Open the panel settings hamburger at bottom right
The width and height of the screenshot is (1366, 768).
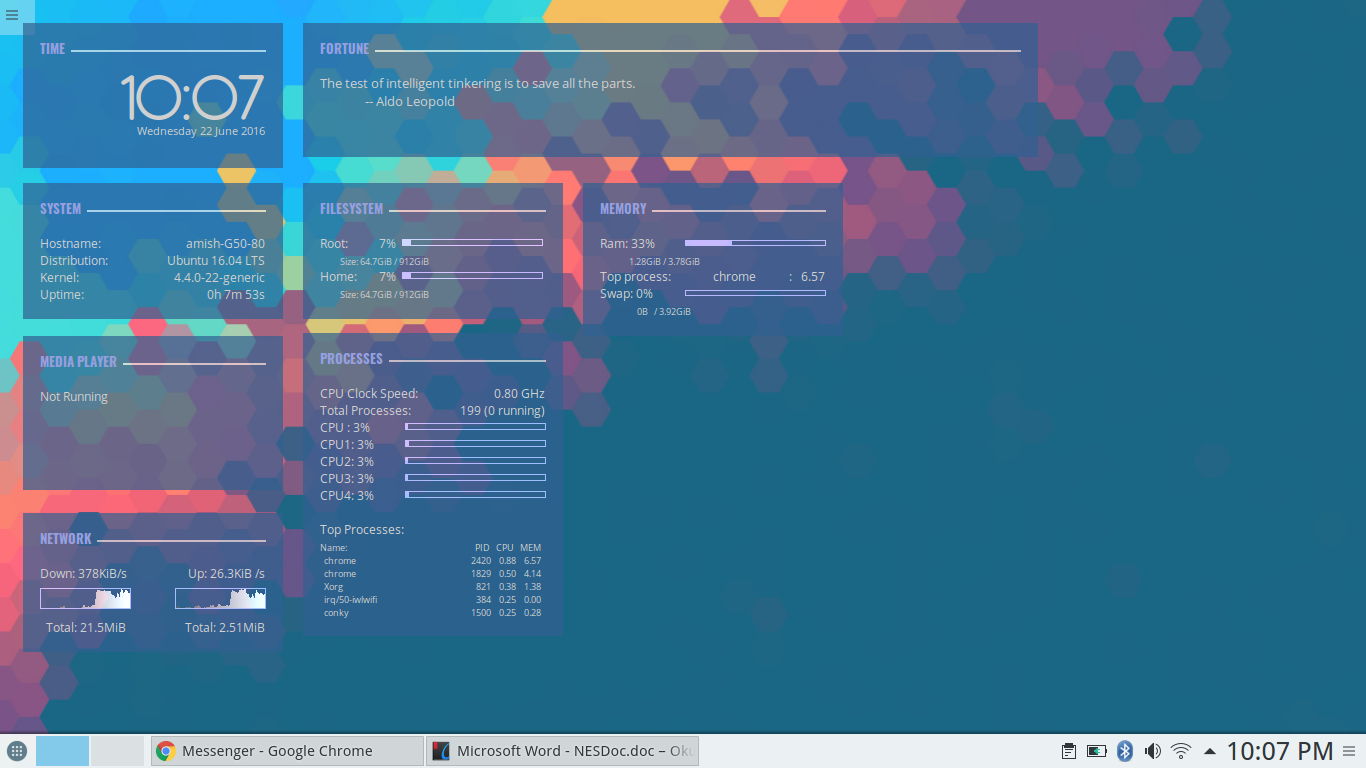[1349, 750]
